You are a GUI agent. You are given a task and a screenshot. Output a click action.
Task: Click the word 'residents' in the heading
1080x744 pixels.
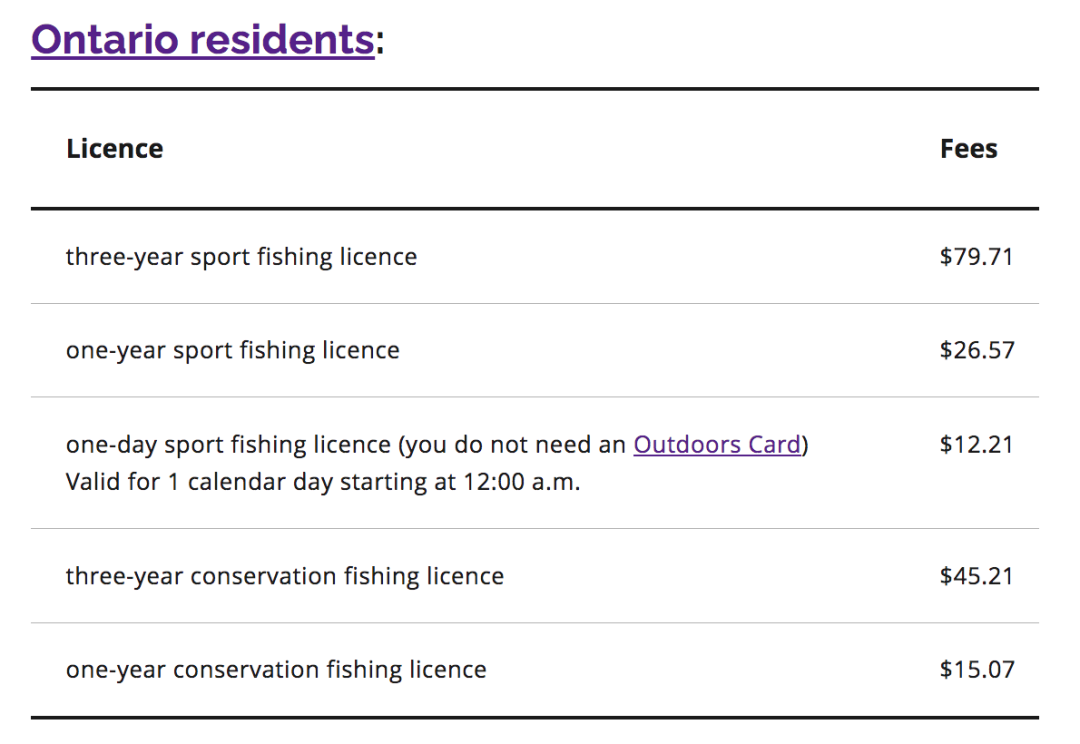282,40
